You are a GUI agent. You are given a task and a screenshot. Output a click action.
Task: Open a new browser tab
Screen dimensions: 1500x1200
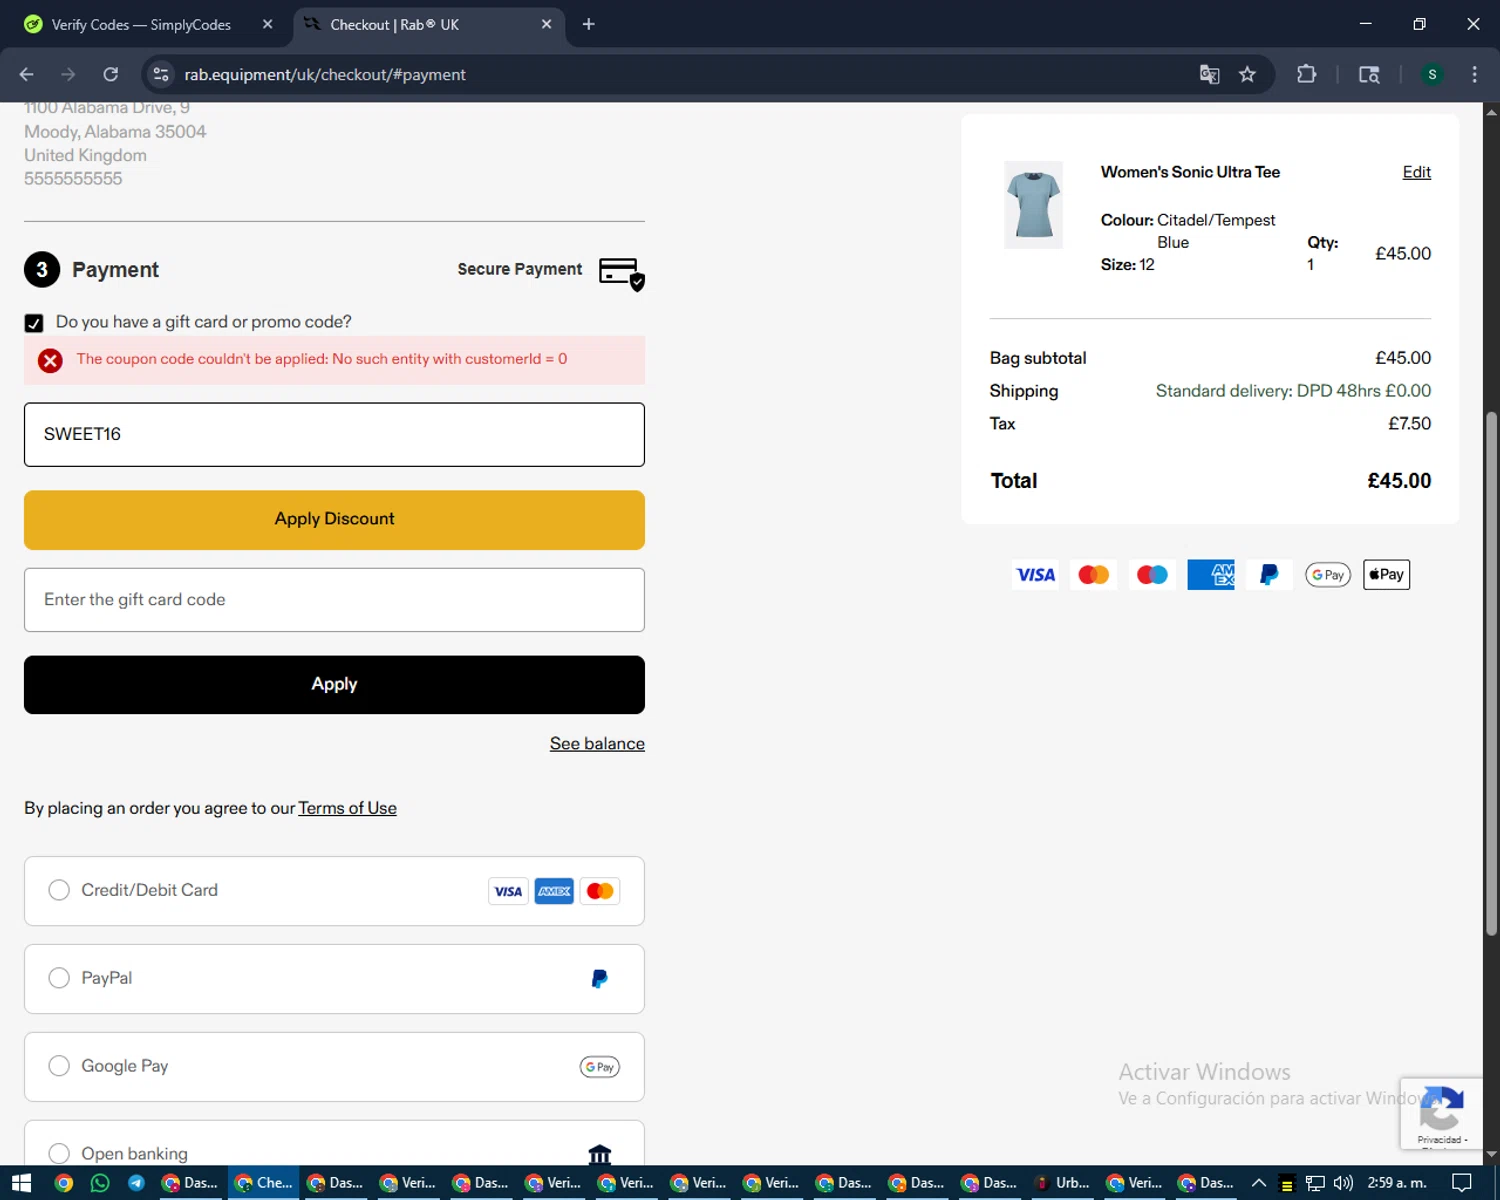click(x=589, y=24)
